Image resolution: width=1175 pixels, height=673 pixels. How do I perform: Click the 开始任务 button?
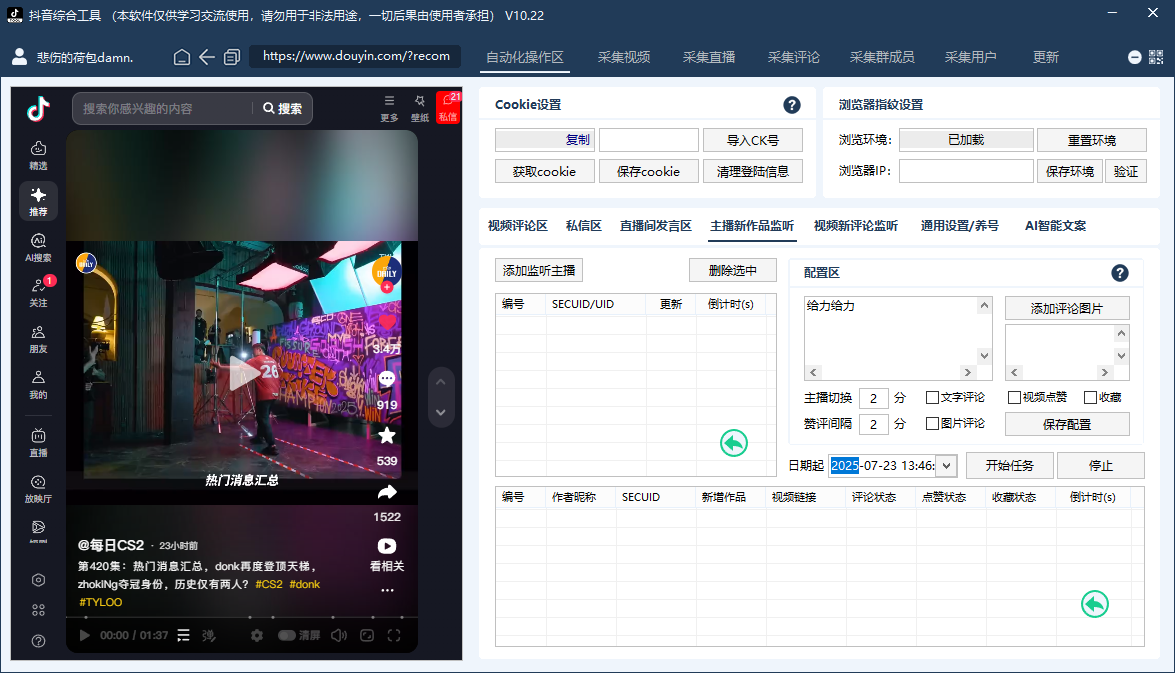click(1011, 465)
